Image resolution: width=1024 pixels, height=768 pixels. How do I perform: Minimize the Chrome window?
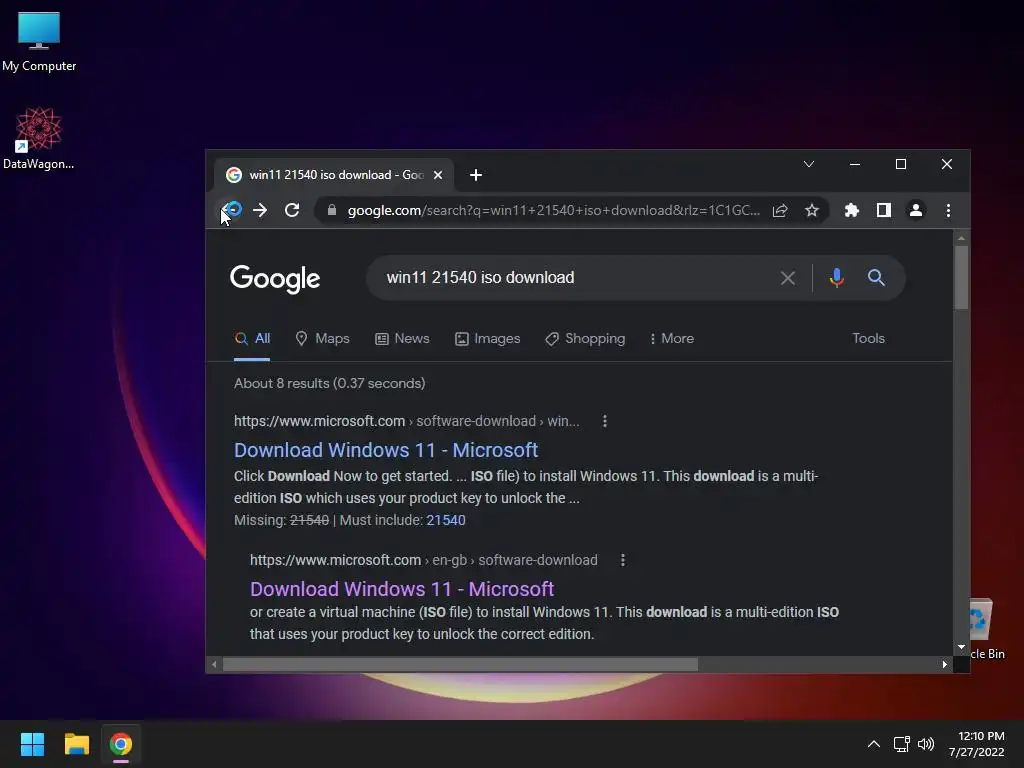855,164
